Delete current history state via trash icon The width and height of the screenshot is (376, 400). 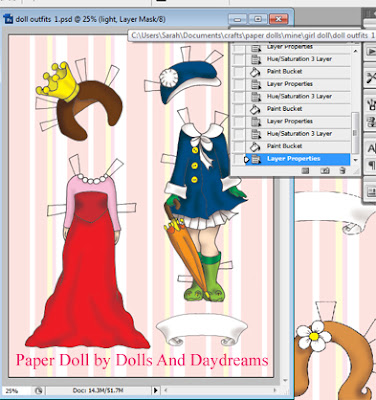342,171
